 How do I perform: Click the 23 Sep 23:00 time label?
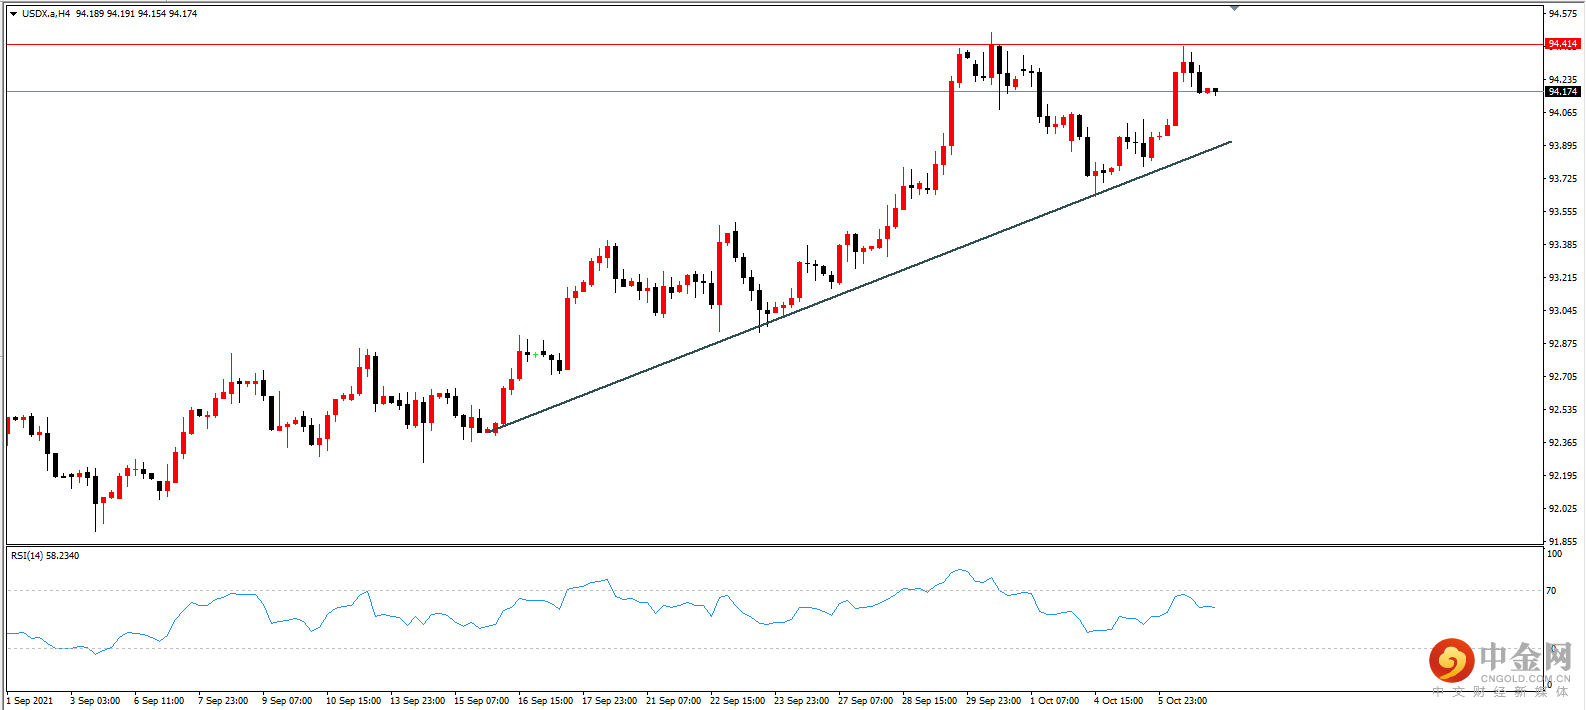tap(801, 701)
